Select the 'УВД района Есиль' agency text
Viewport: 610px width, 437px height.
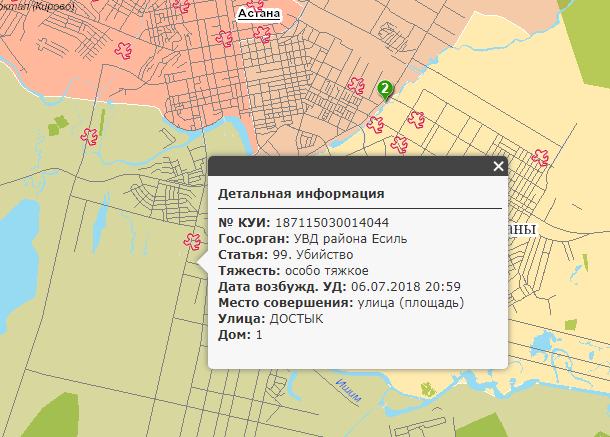coord(350,239)
